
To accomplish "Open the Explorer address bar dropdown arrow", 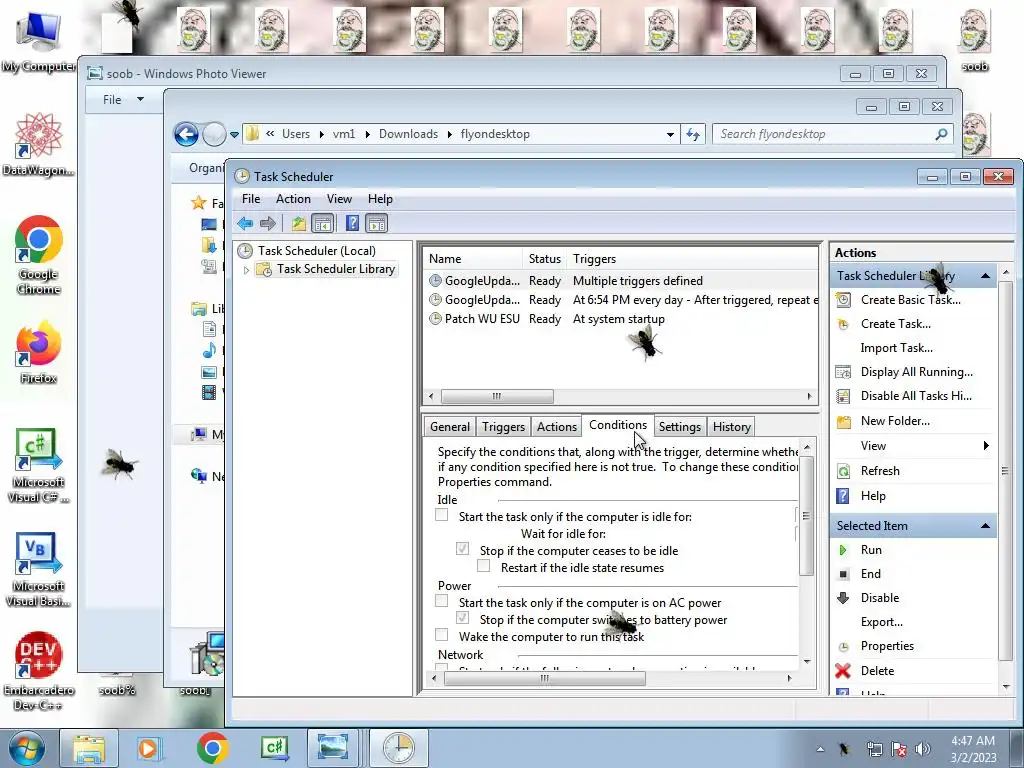I will point(670,135).
